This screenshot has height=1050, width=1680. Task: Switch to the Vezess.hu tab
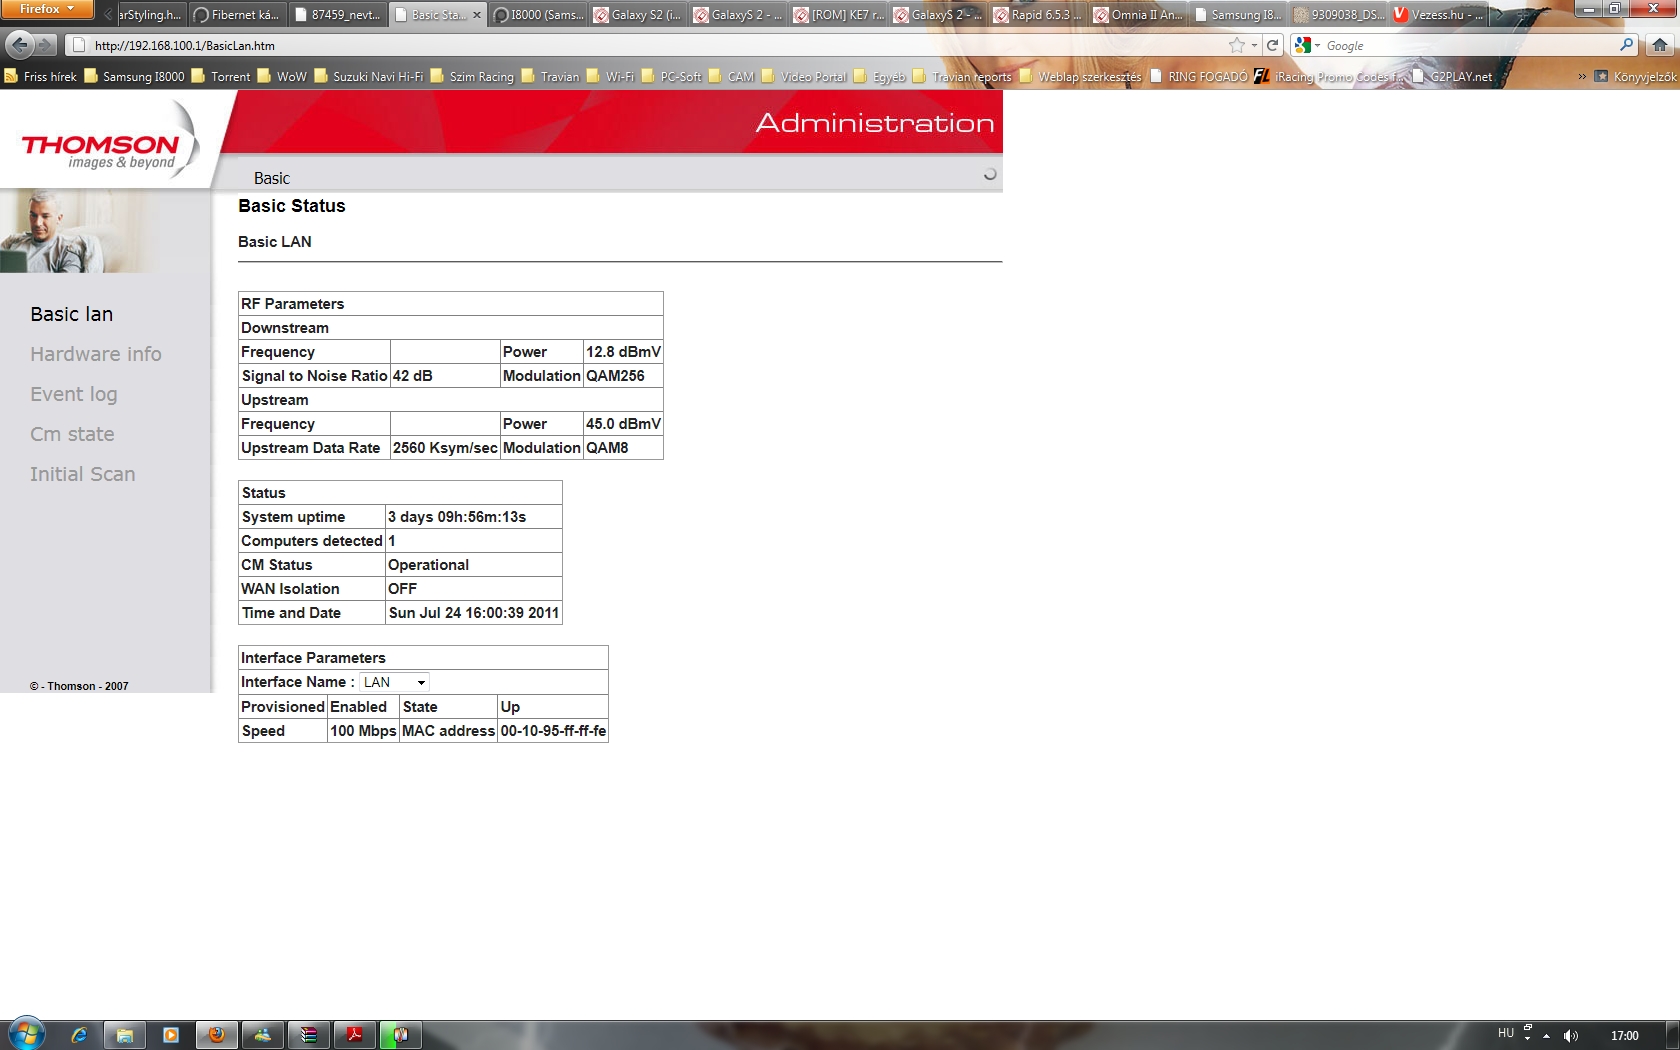(1437, 15)
